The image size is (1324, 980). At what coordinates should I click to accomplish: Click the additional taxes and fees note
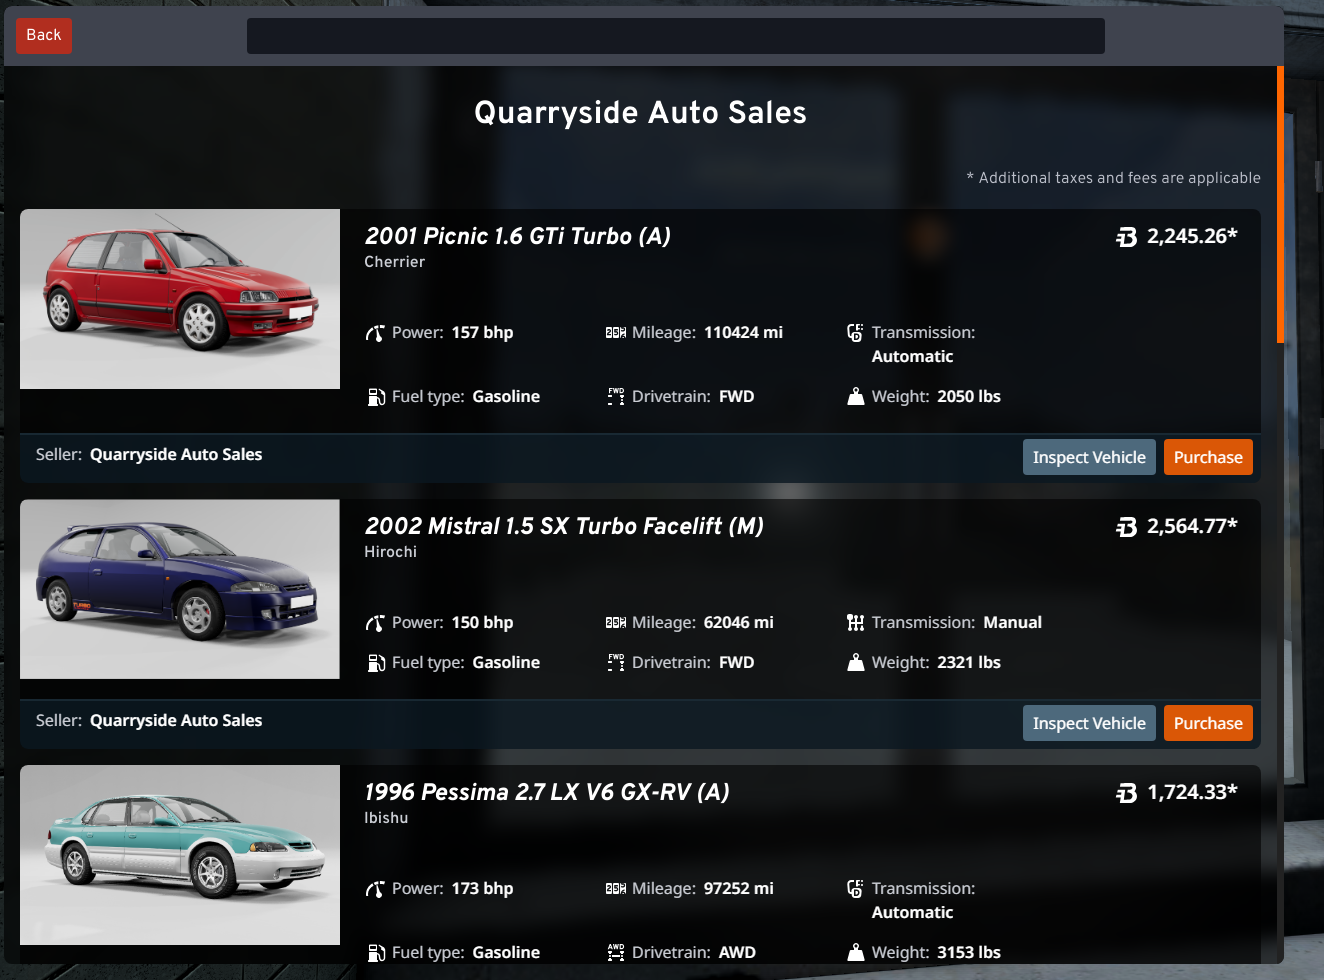pos(1114,178)
